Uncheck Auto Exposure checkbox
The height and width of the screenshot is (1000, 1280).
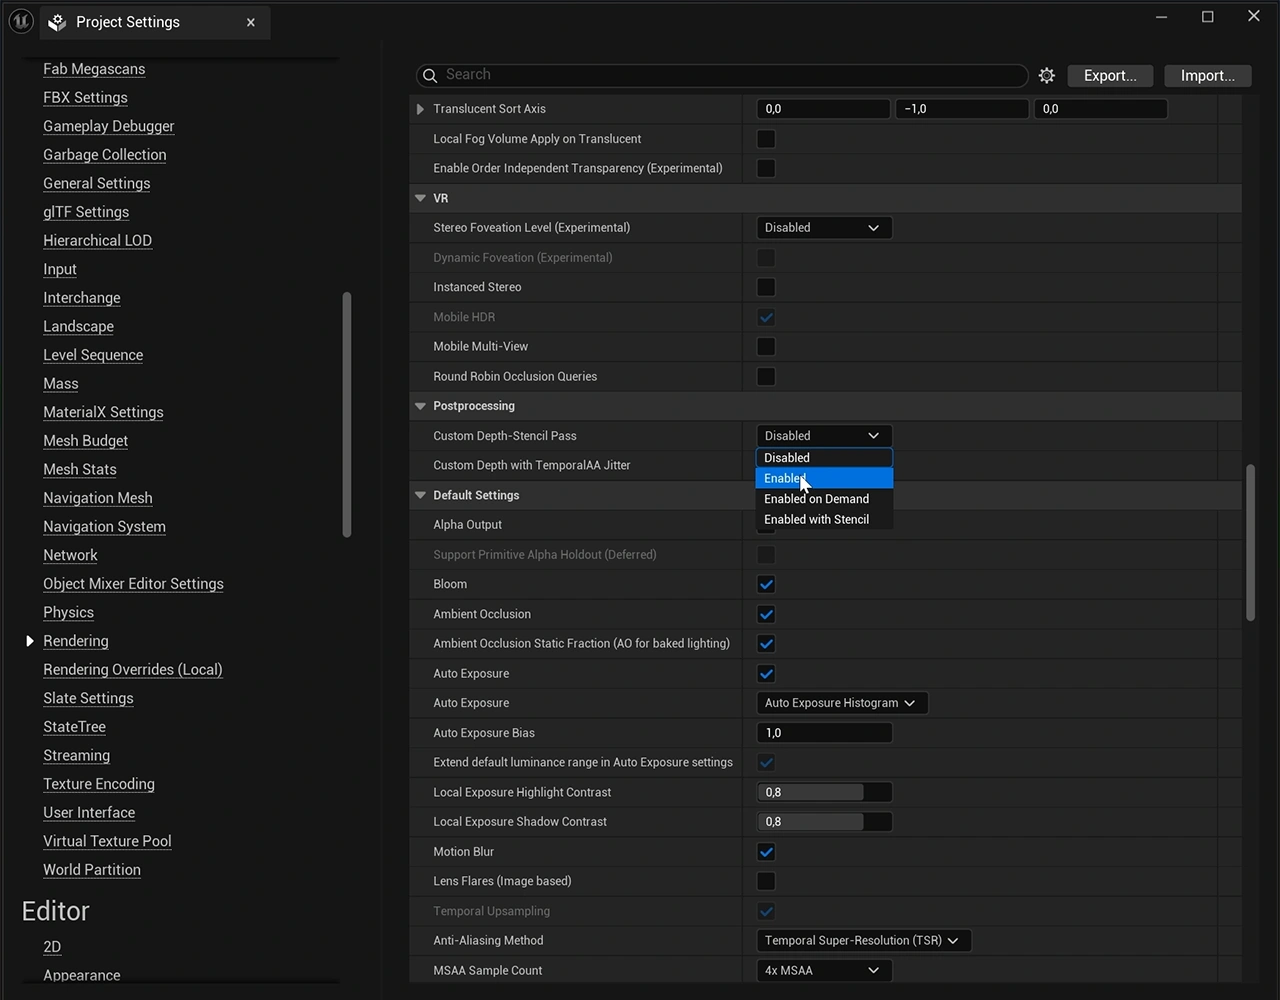point(766,673)
